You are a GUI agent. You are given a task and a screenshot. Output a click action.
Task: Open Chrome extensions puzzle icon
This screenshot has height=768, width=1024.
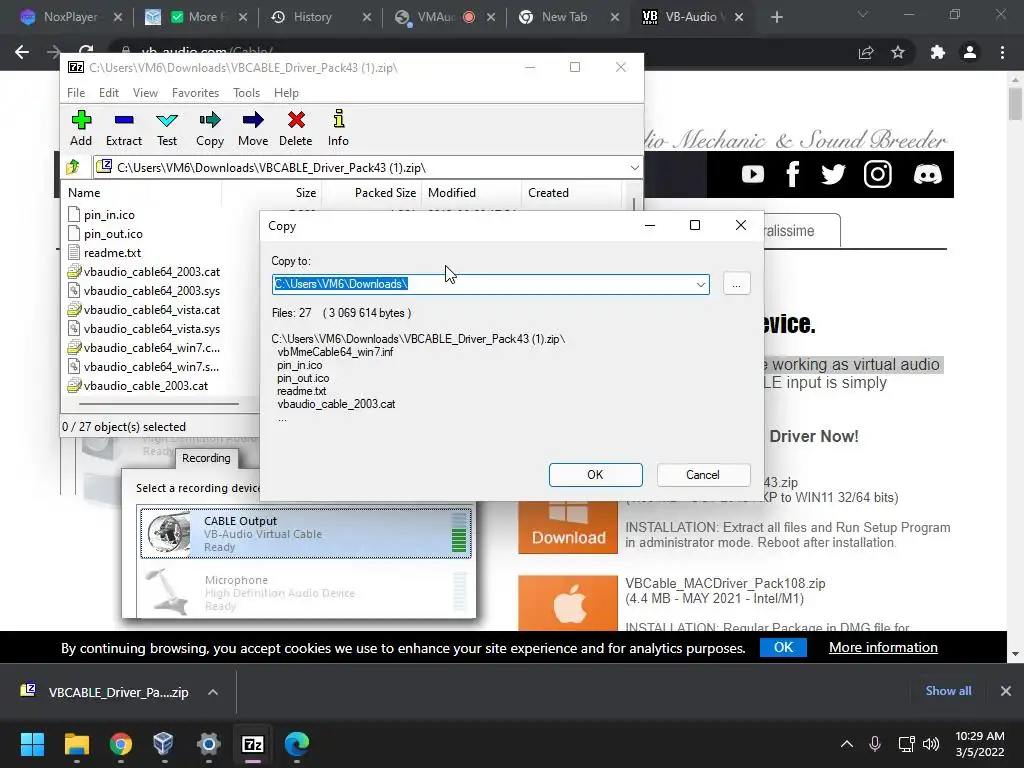tap(938, 52)
